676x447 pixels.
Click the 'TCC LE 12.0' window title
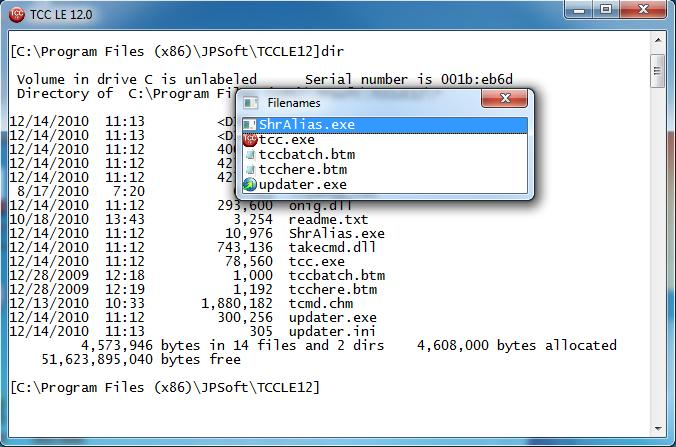click(61, 15)
